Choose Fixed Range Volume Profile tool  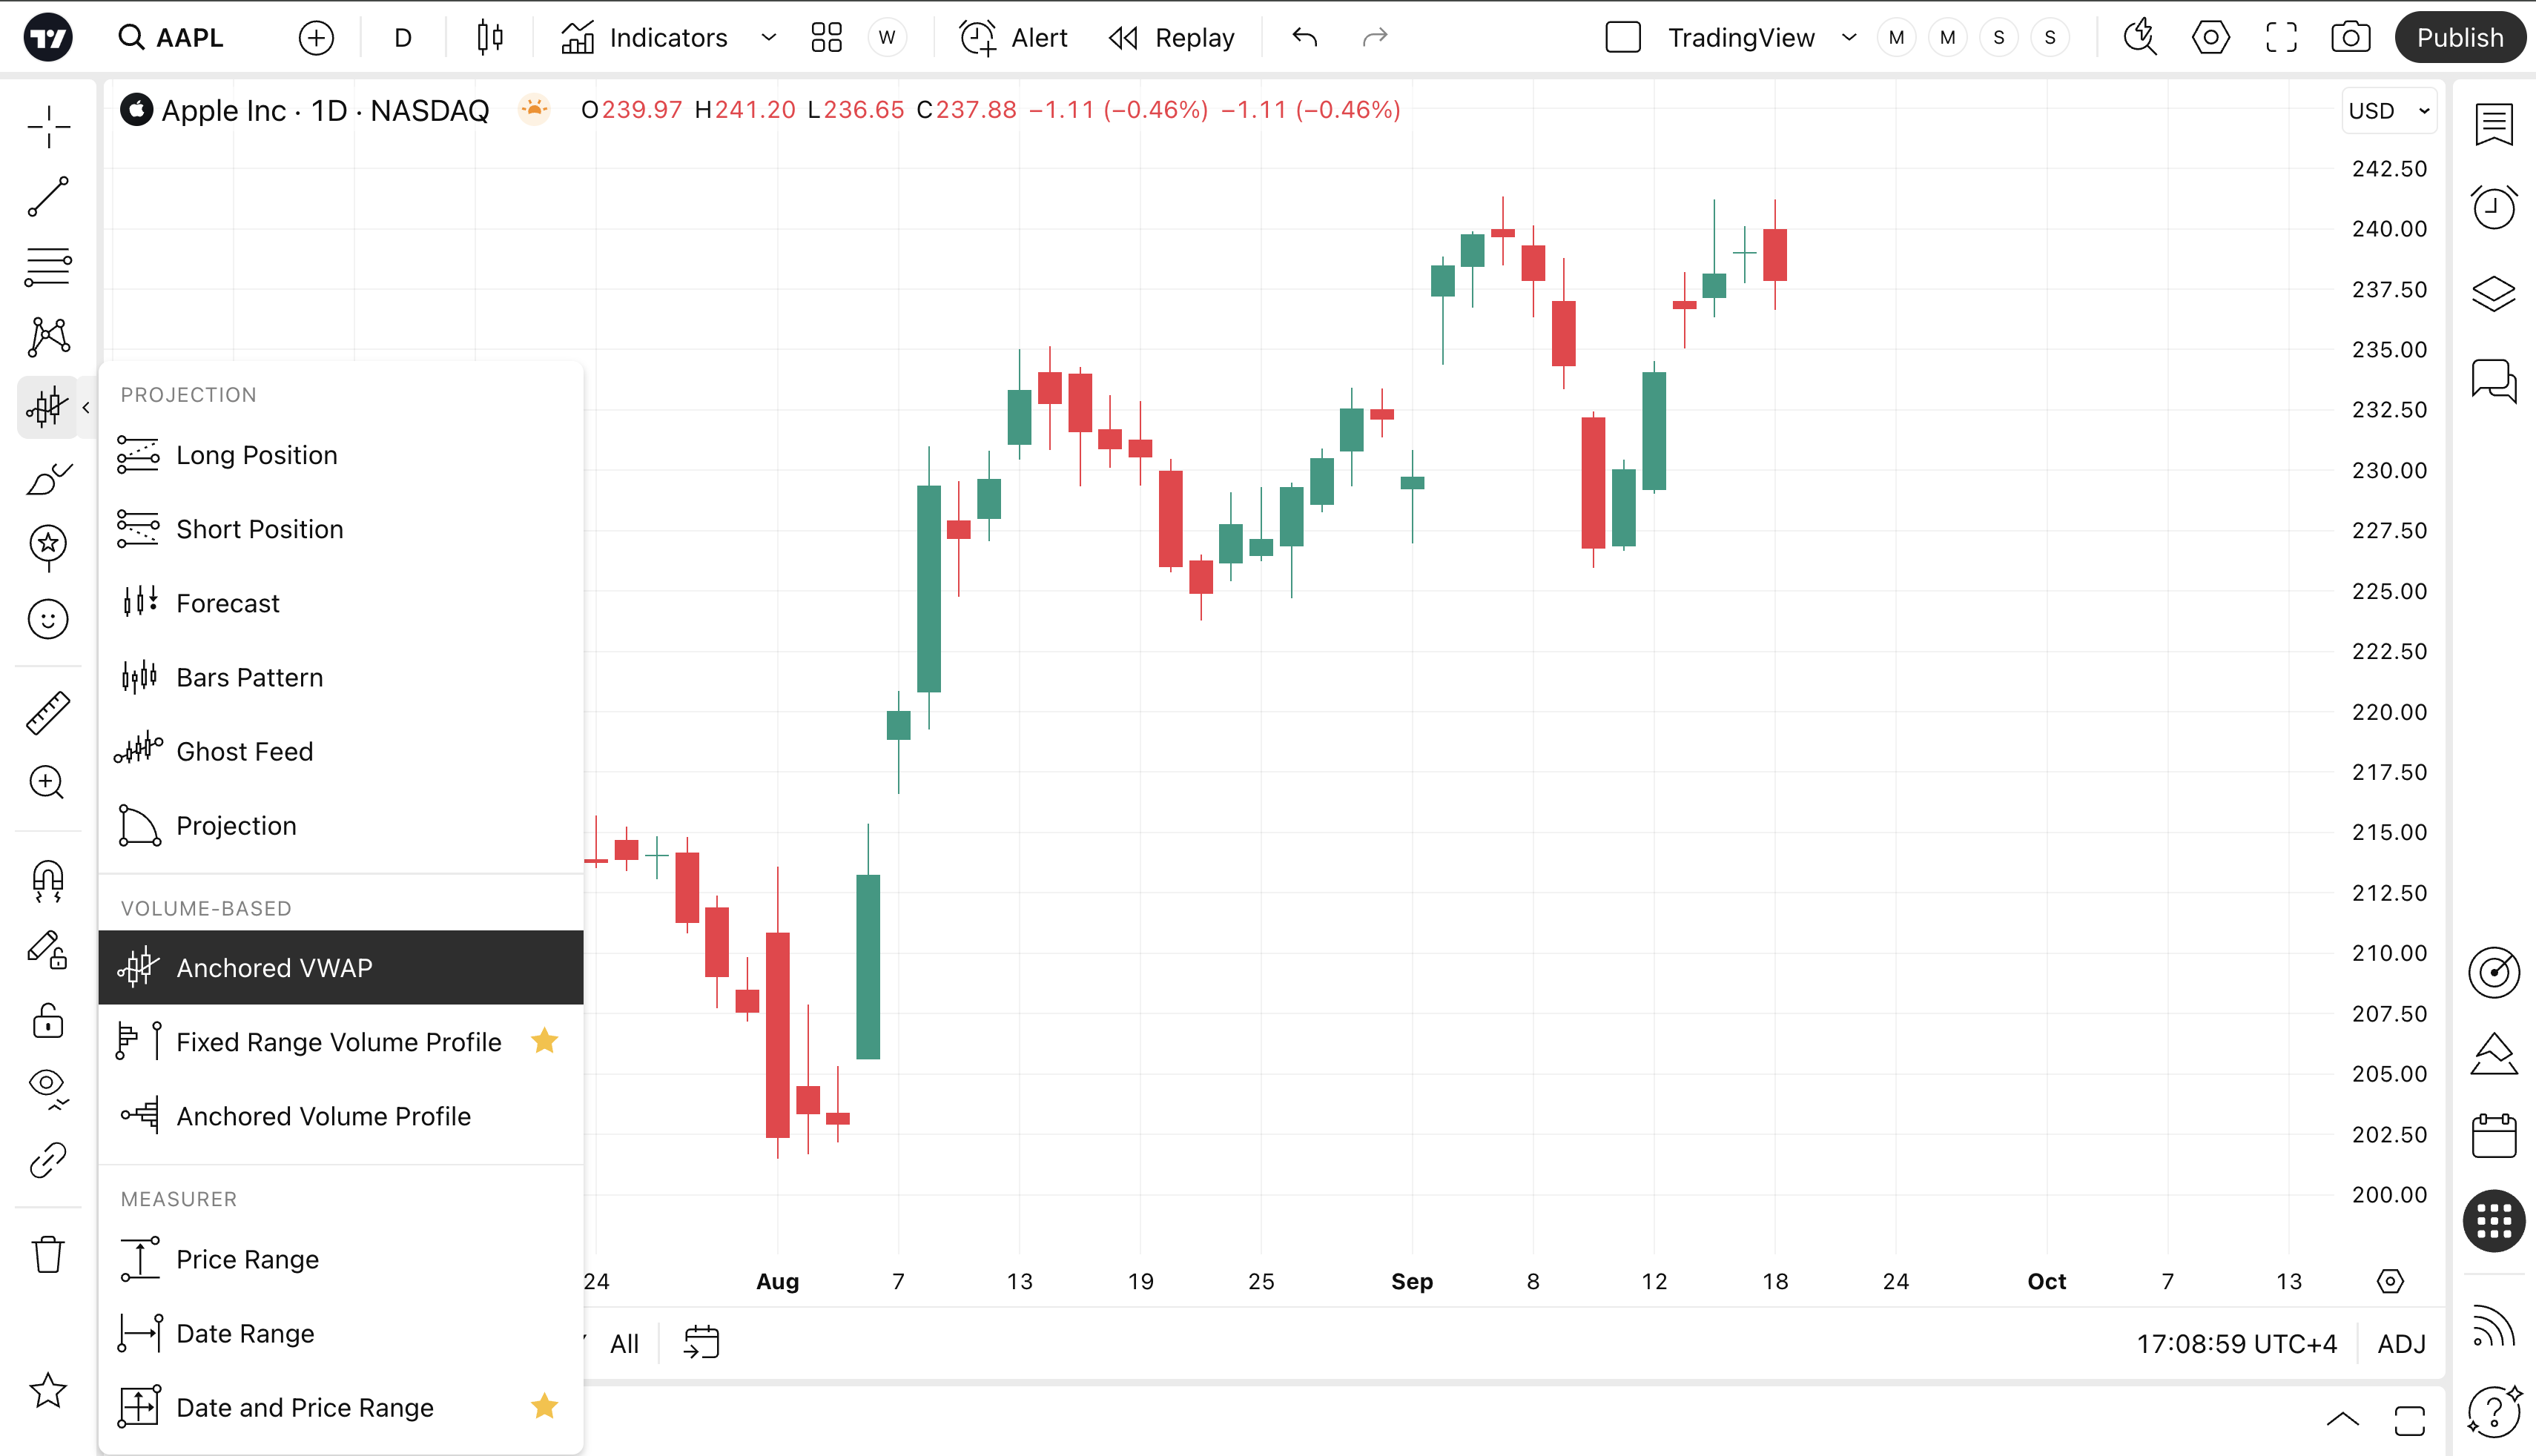338,1042
